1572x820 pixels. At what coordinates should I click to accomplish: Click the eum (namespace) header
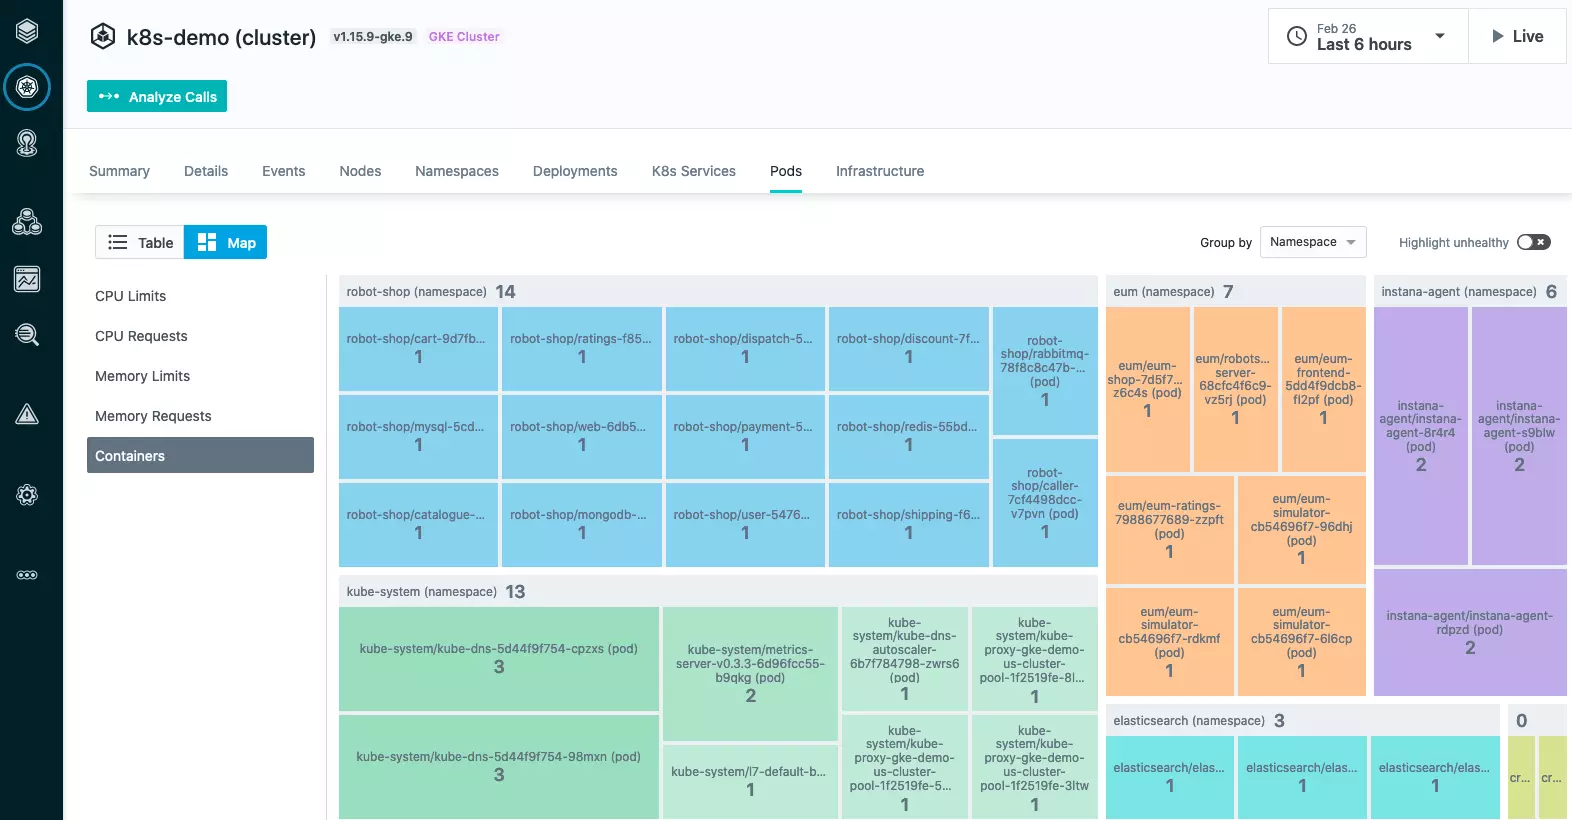click(x=1236, y=291)
